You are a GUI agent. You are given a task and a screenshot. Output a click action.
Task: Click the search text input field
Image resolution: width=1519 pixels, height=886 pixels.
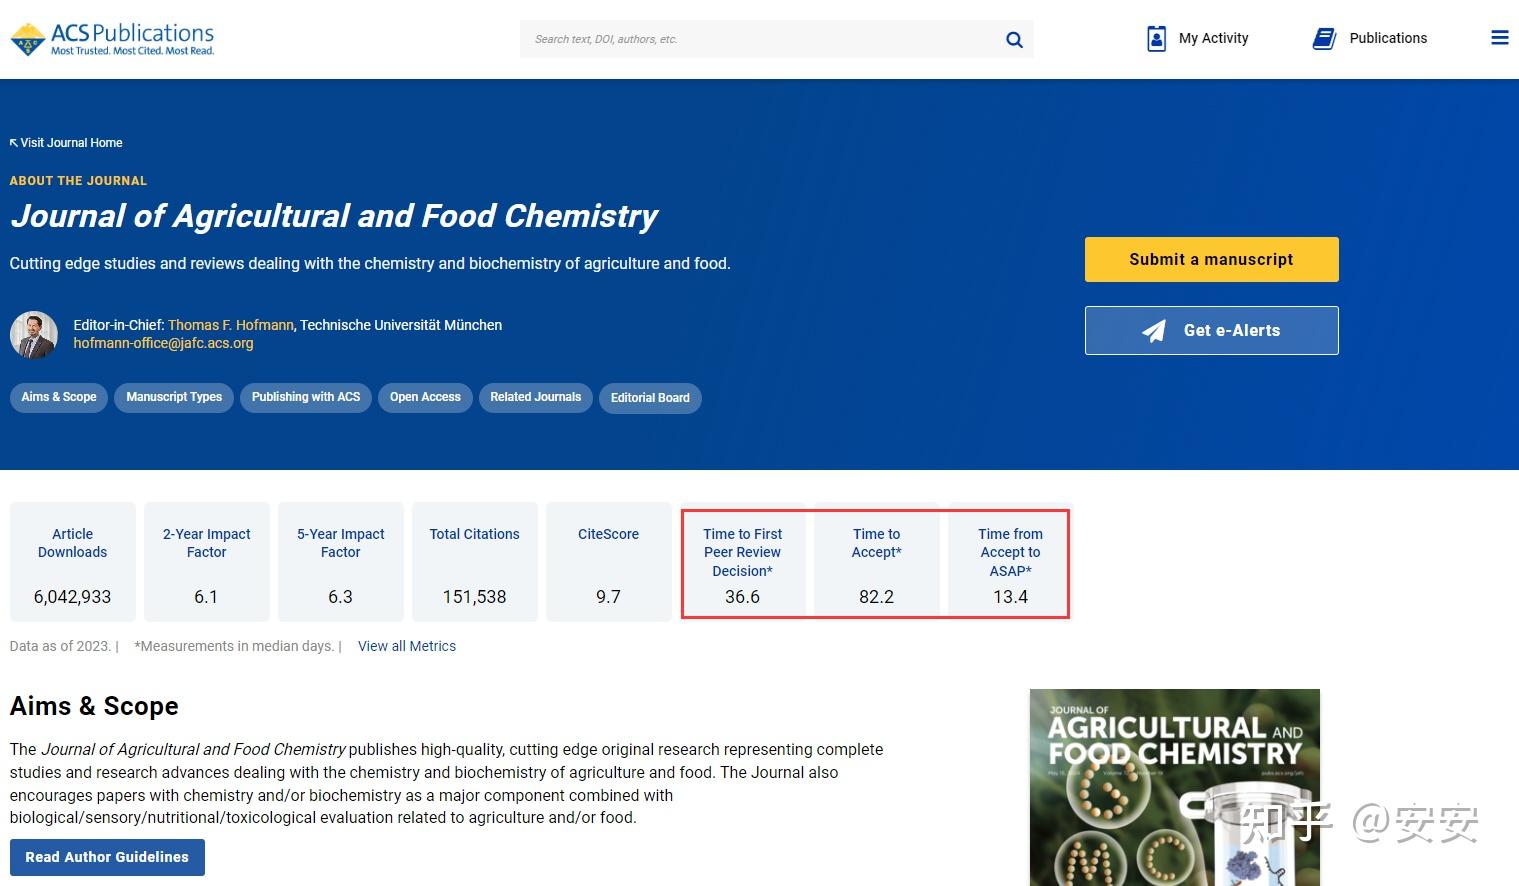pos(760,40)
